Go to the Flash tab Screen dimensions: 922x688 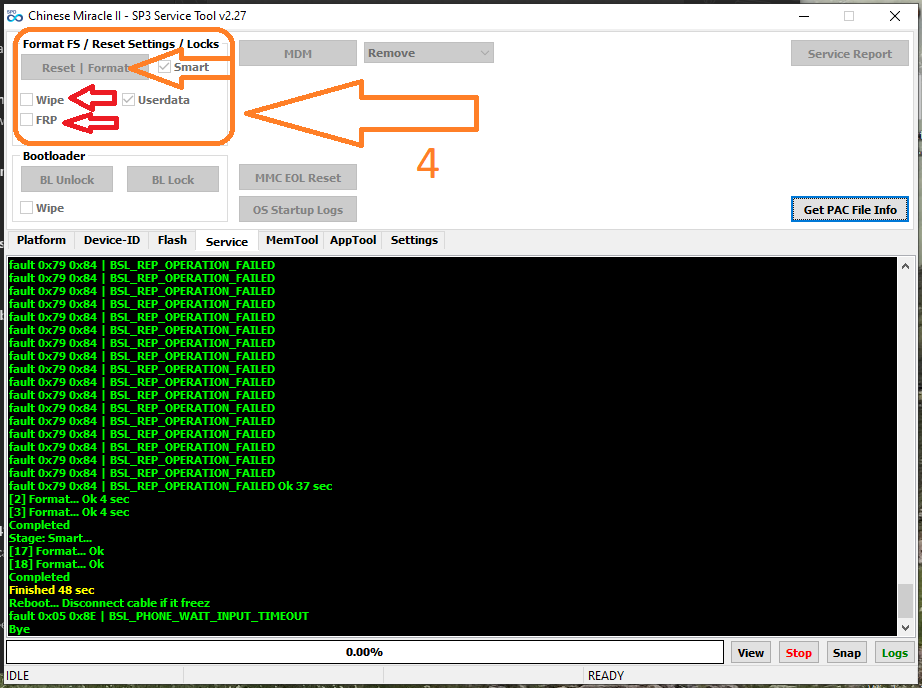172,240
